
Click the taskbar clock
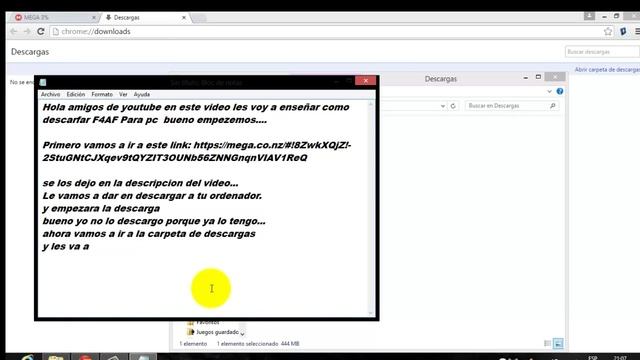pyautogui.click(x=620, y=358)
